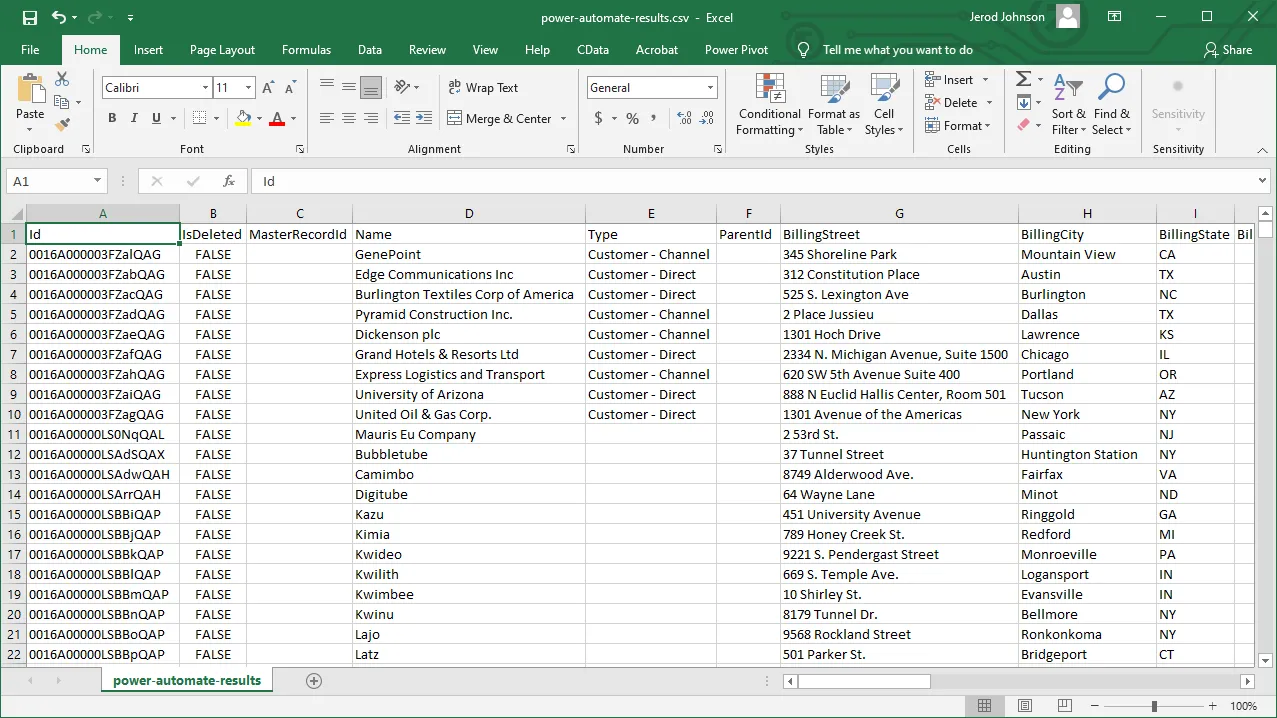Add a new worksheet with the plus button
Image resolution: width=1277 pixels, height=718 pixels.
point(313,680)
